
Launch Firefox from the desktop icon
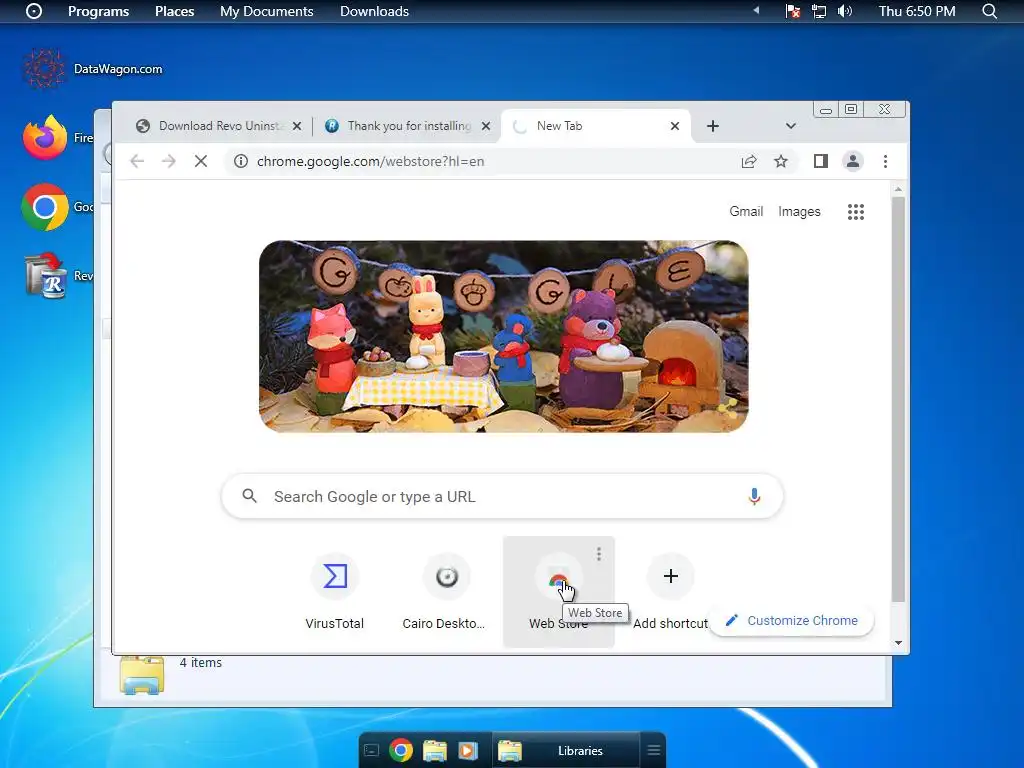click(45, 137)
